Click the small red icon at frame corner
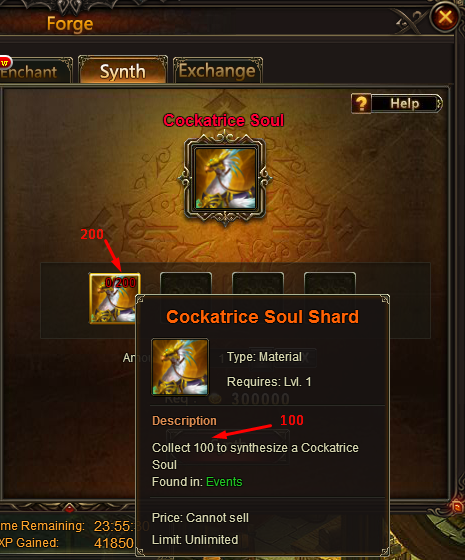The image size is (465, 560). click(x=457, y=505)
